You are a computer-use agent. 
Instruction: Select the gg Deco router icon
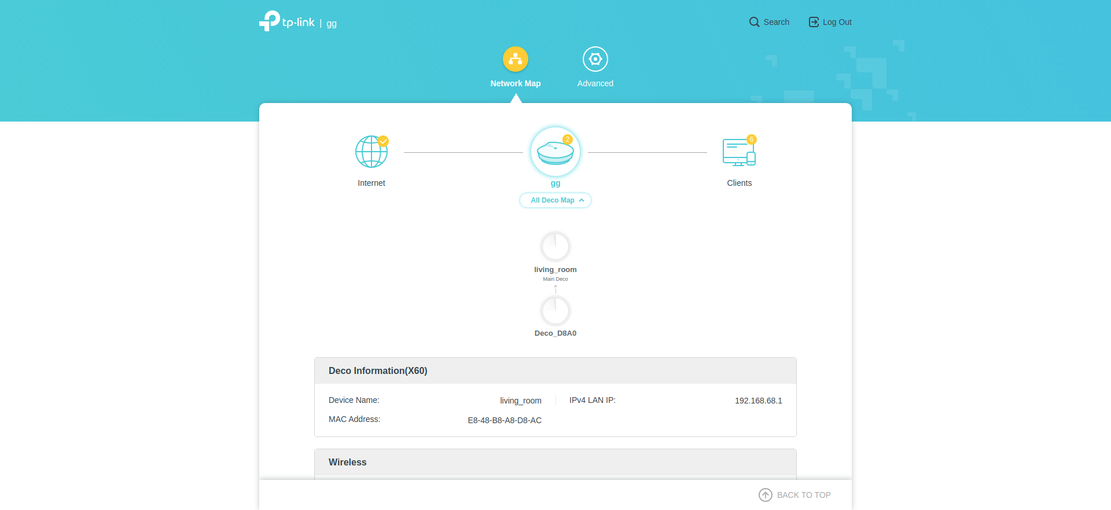[x=555, y=152]
